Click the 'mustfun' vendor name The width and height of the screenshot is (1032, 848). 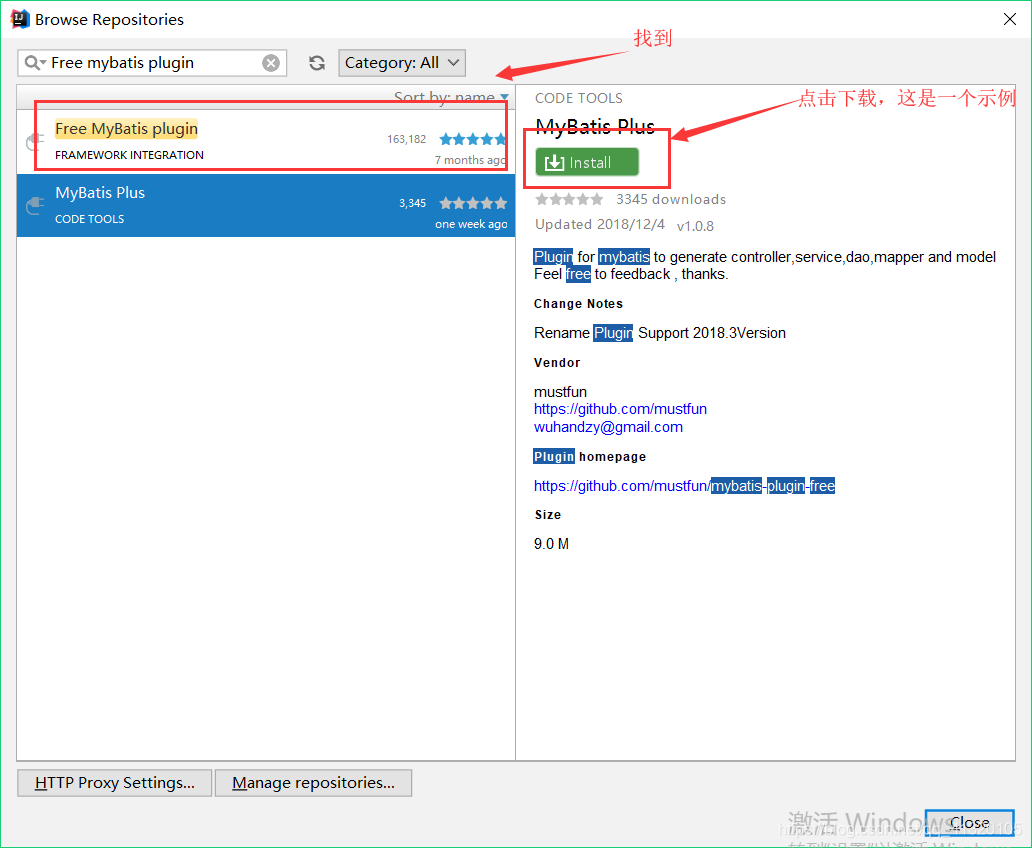pyautogui.click(x=560, y=392)
